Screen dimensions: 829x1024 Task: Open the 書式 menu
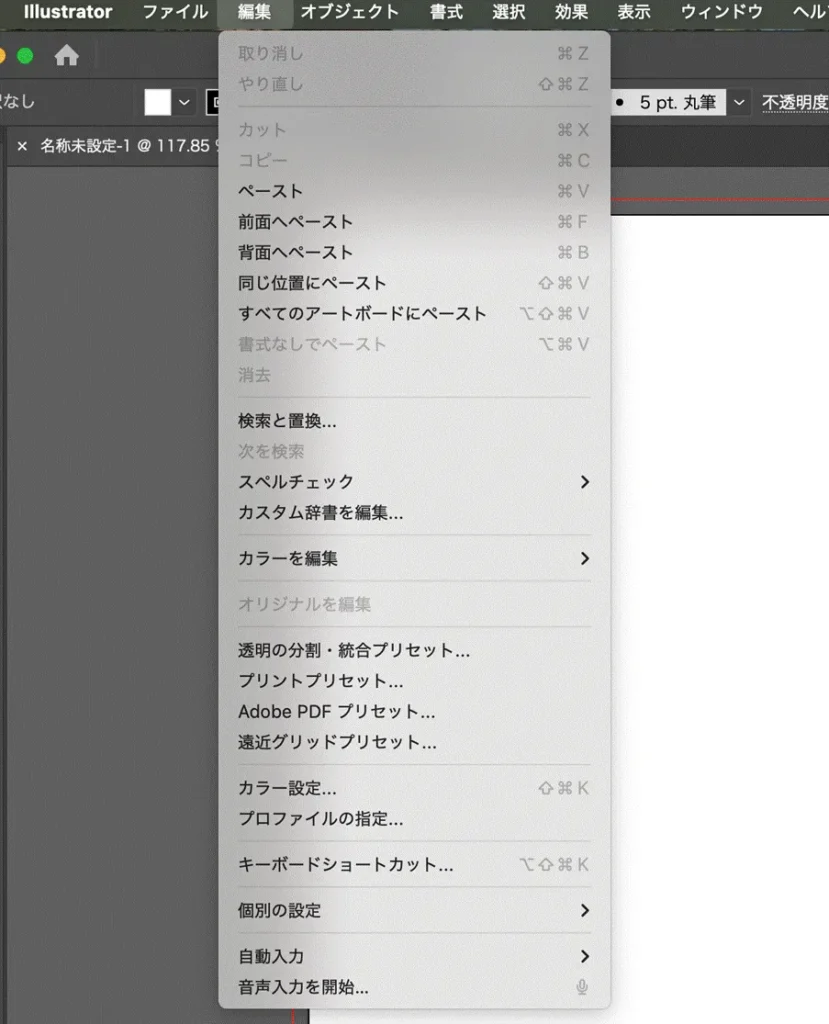(x=445, y=12)
